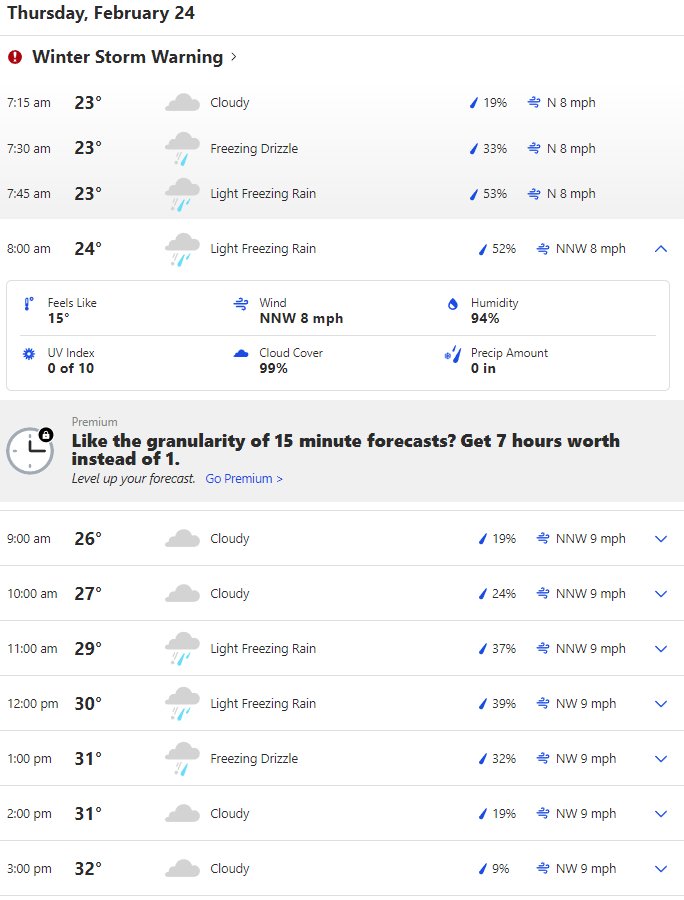The width and height of the screenshot is (684, 900).
Task: Click the Feels Like thermometer icon
Action: [28, 303]
